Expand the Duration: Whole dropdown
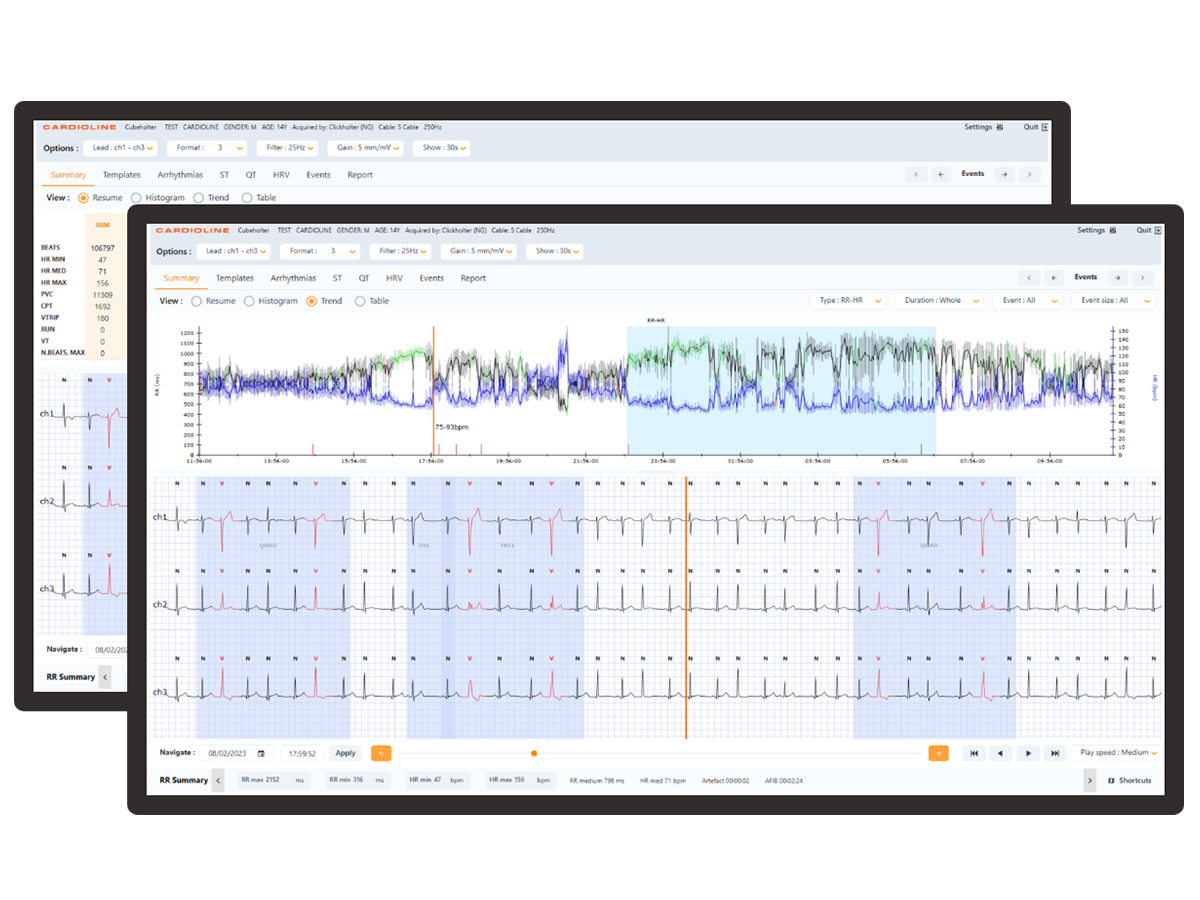Image resolution: width=1200 pixels, height=900 pixels. click(937, 300)
